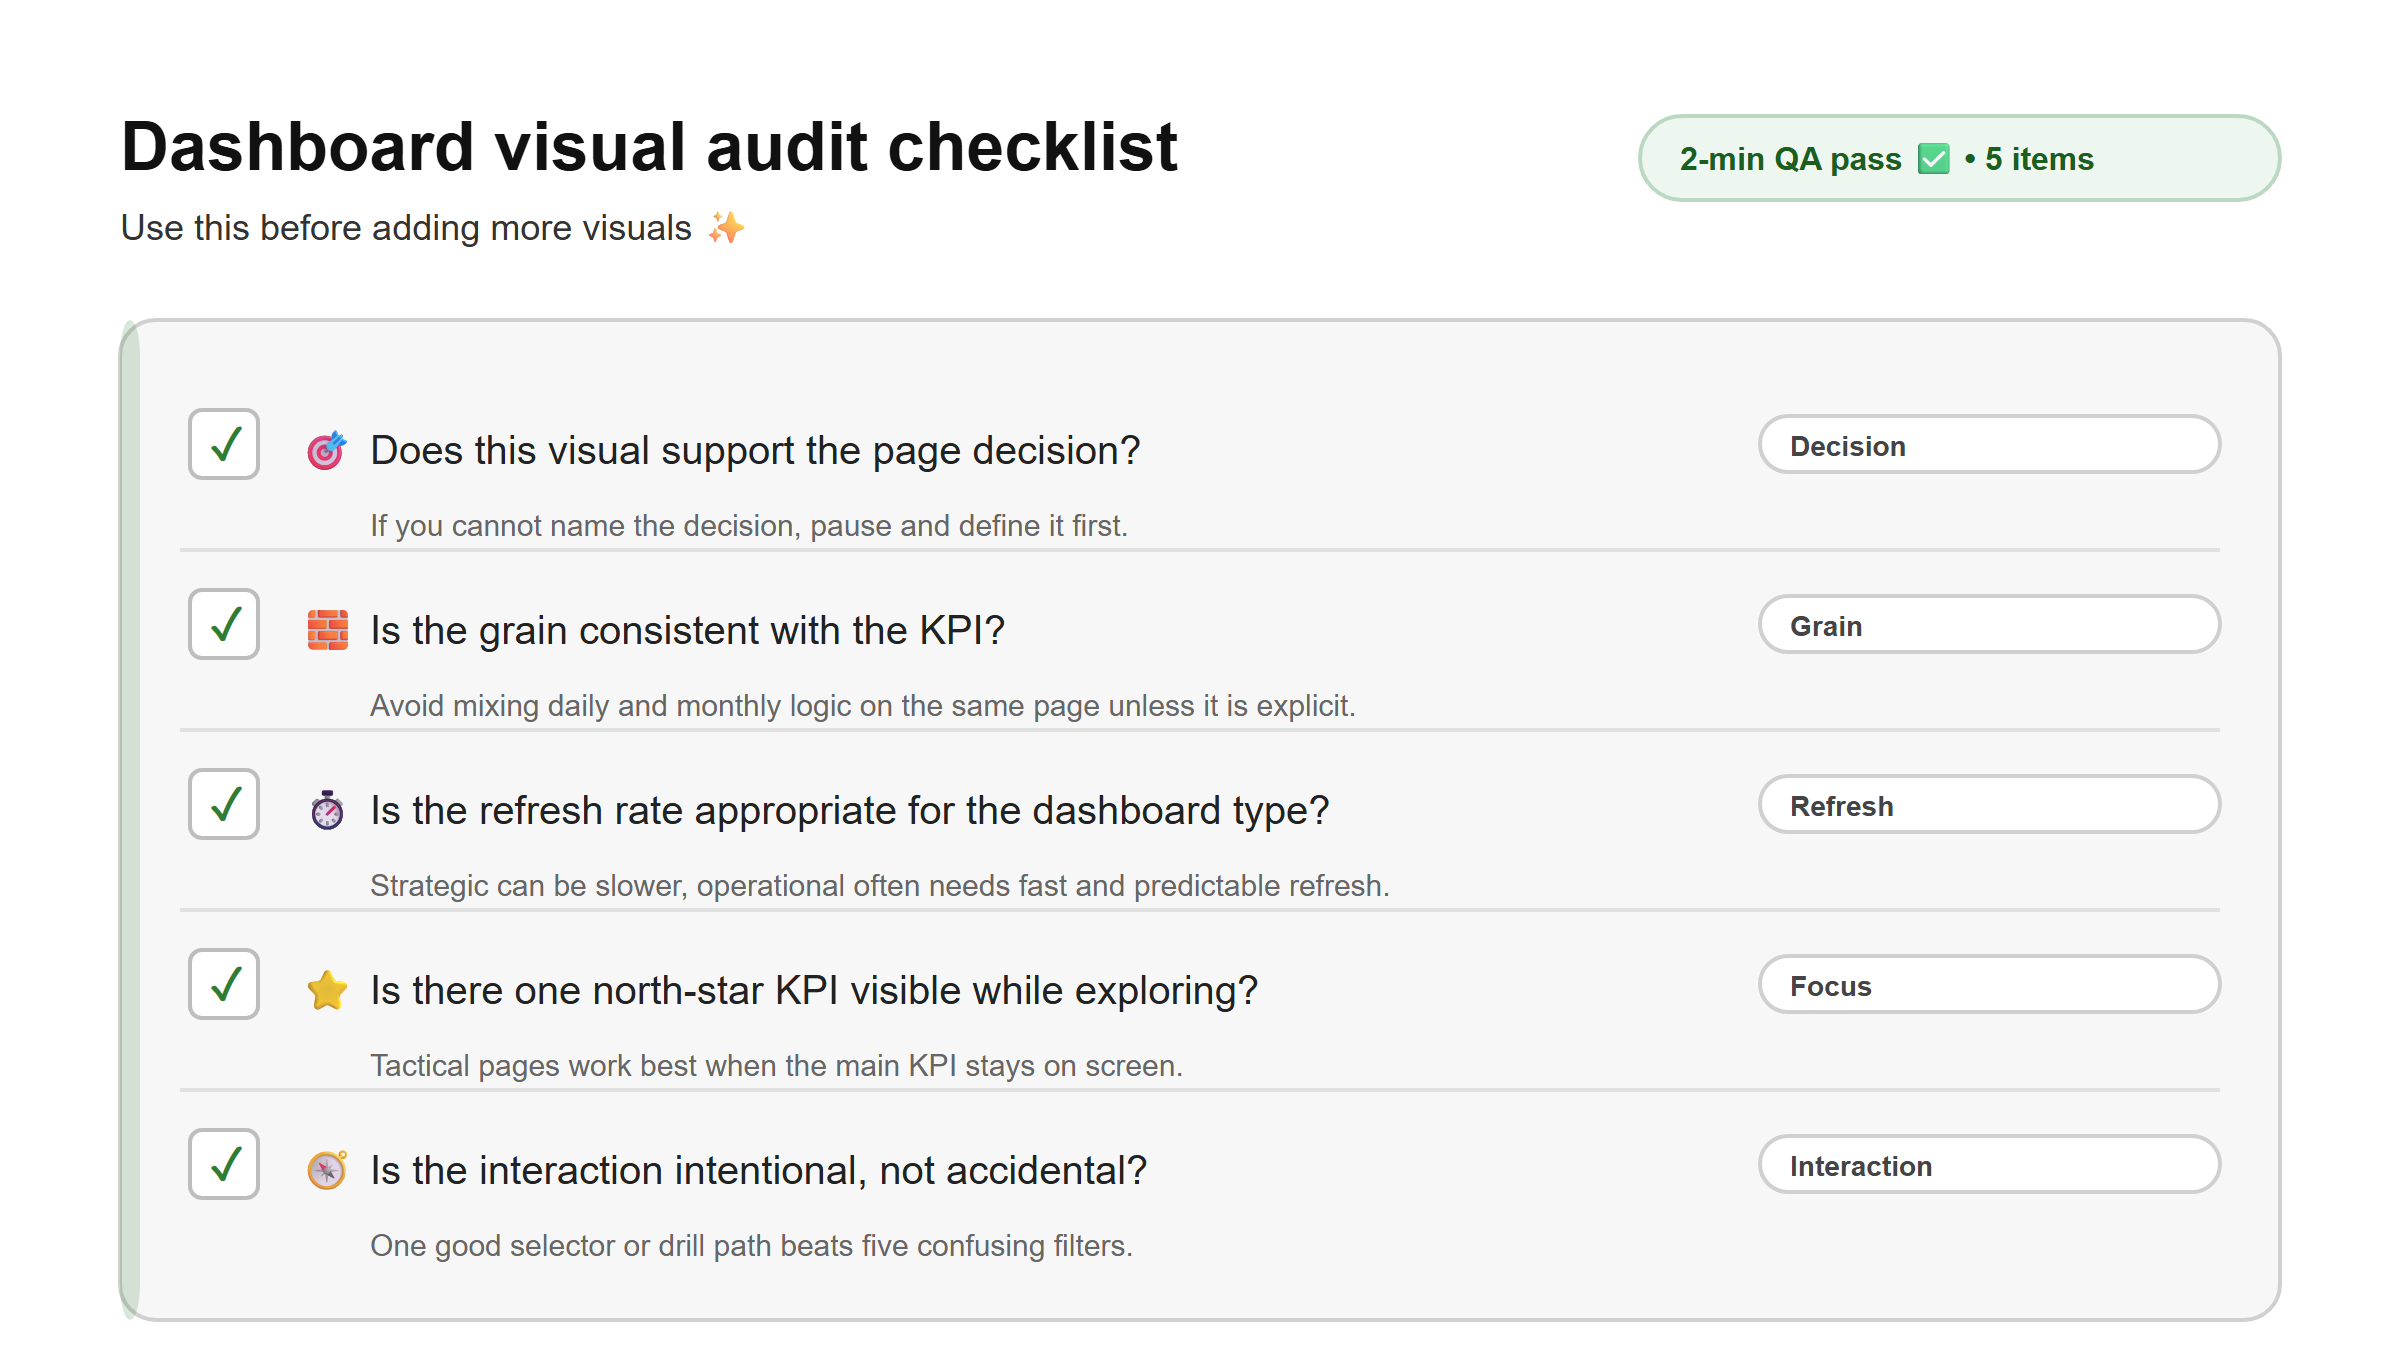The width and height of the screenshot is (2400, 1350).
Task: Click green check icon in QA badge
Action: [x=1933, y=159]
